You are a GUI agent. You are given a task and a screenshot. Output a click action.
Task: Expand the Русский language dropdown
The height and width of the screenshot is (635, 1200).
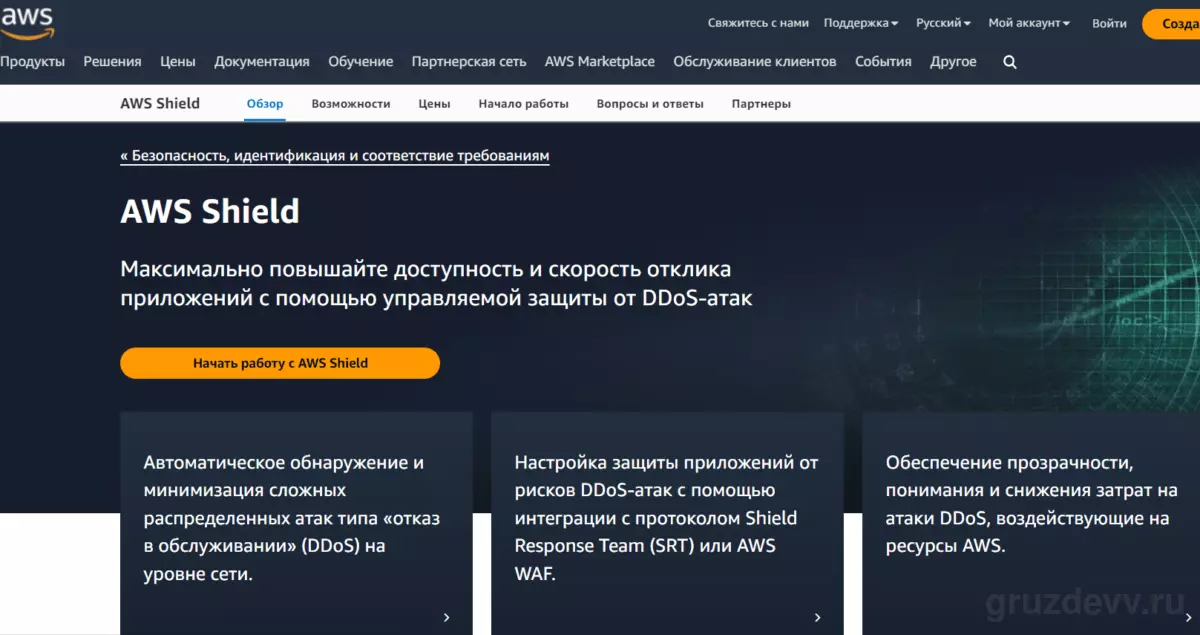(944, 23)
